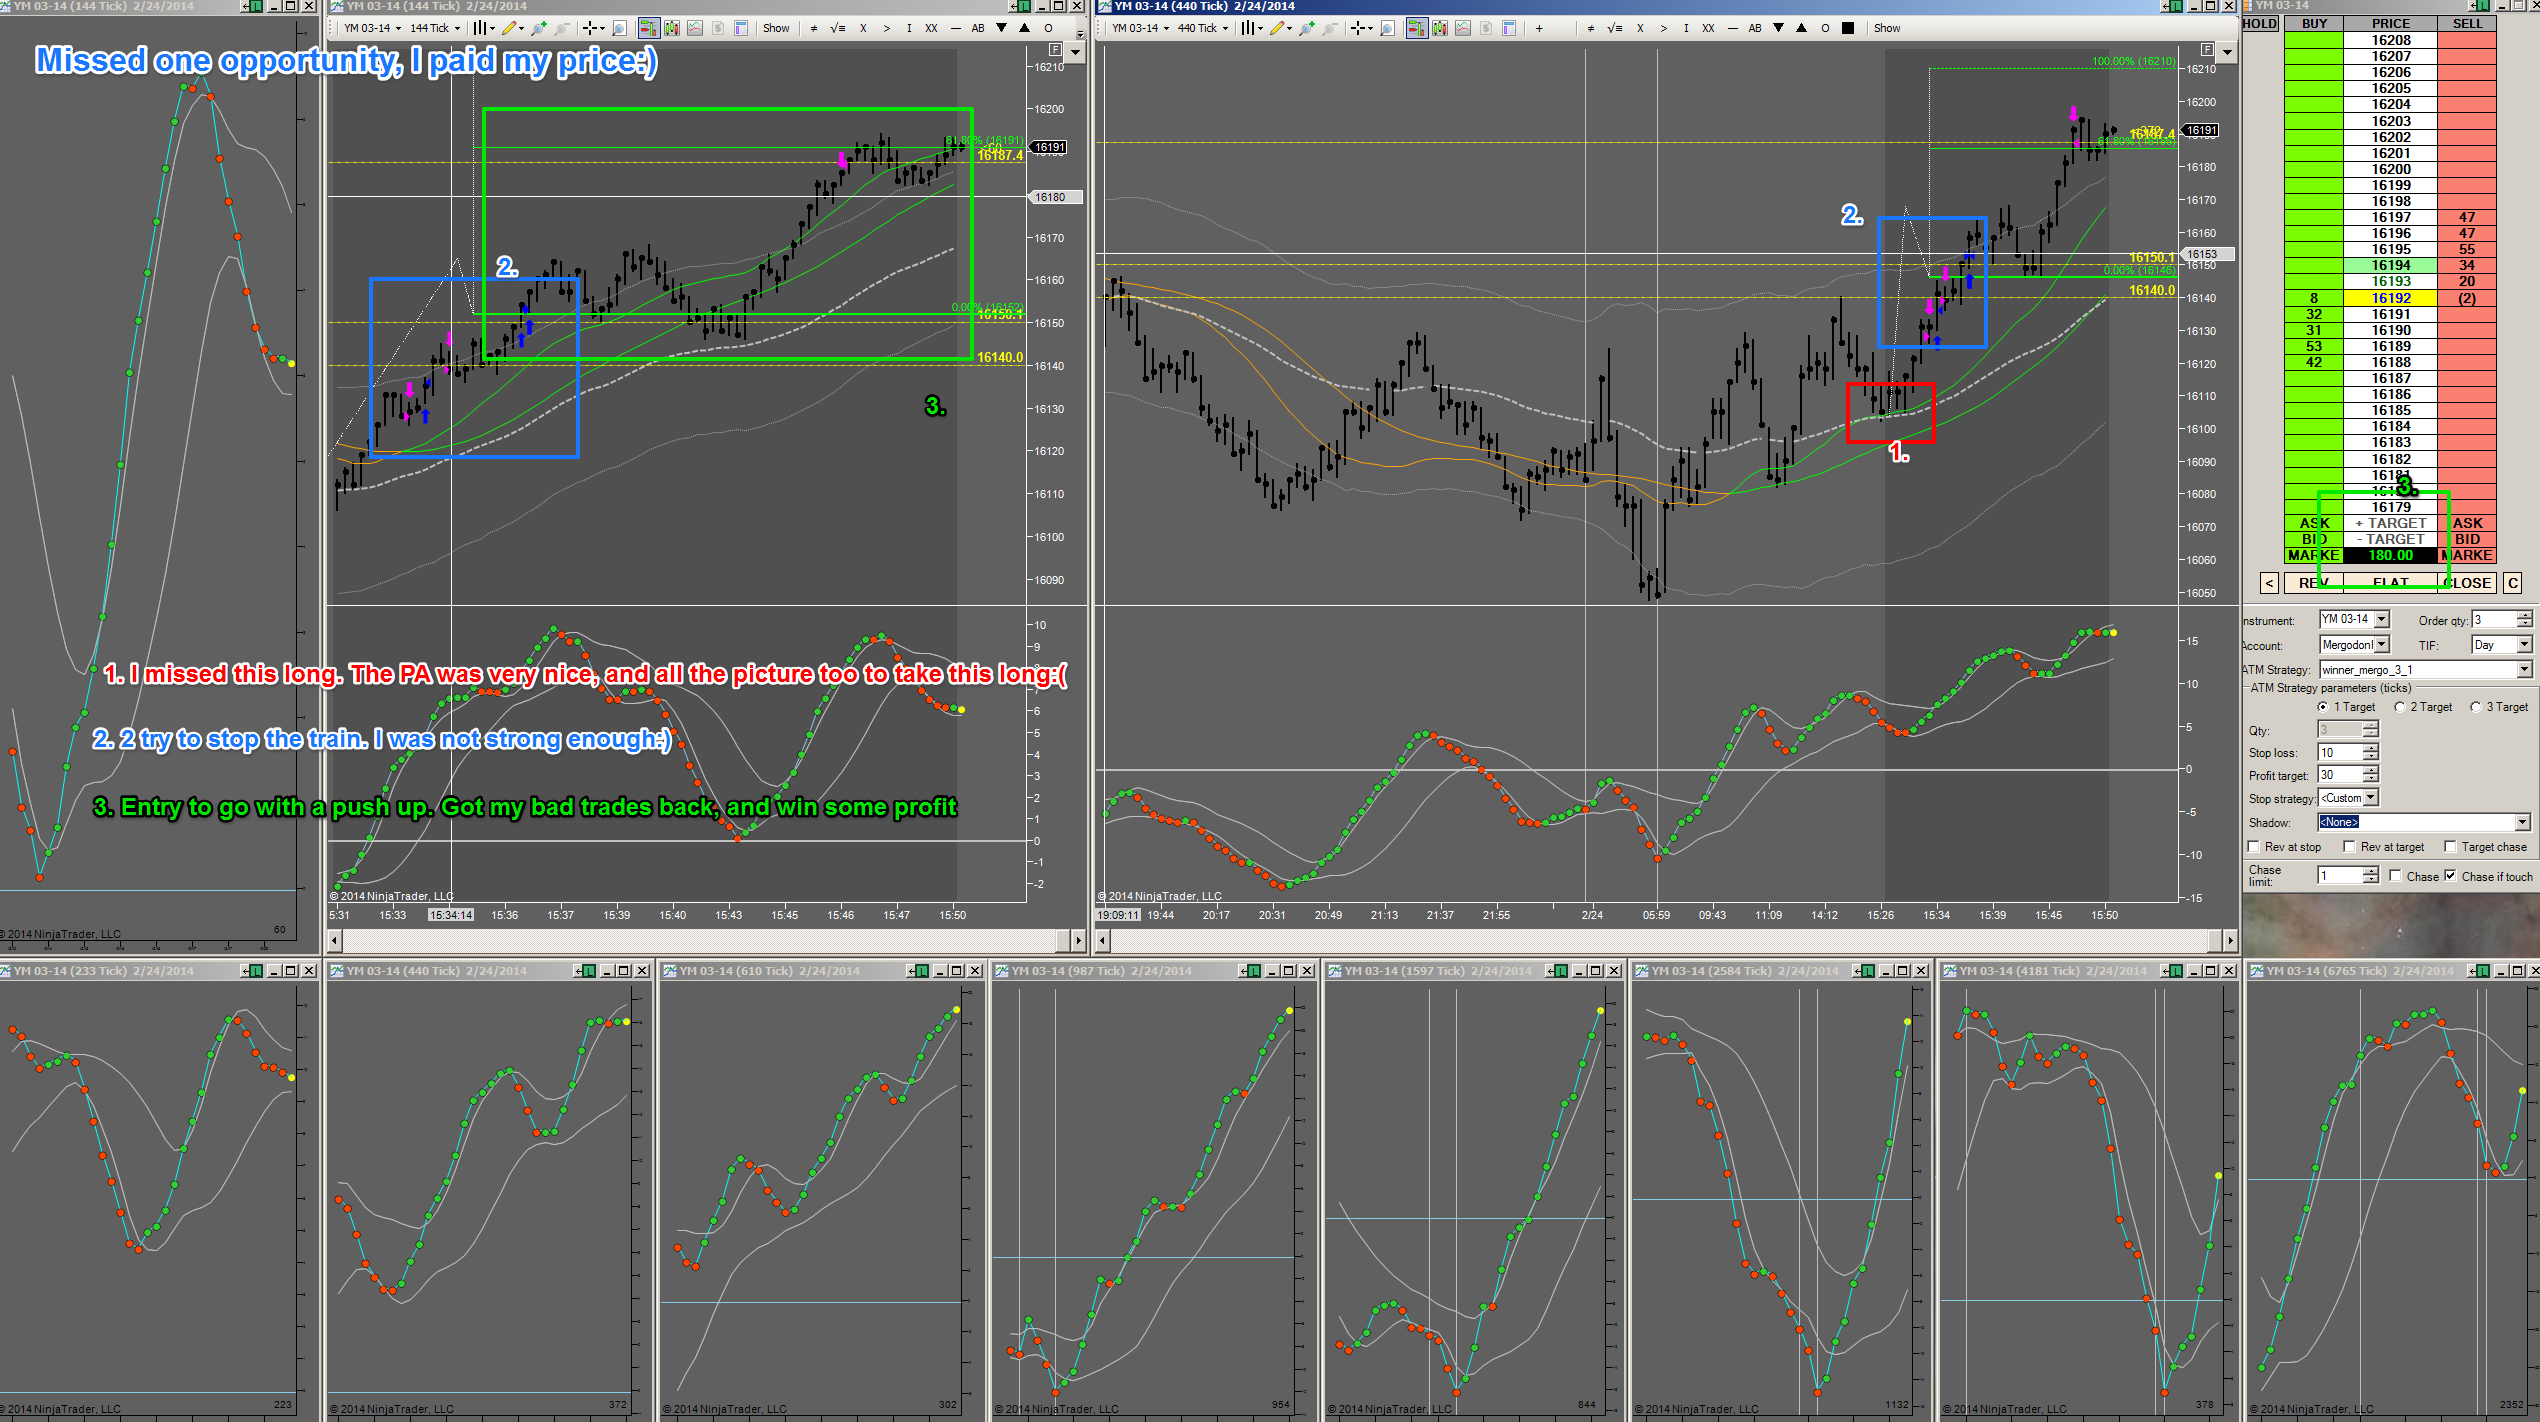Image resolution: width=2540 pixels, height=1422 pixels.
Task: Click Show in 144 Tick chart toolbar
Action: (776, 28)
